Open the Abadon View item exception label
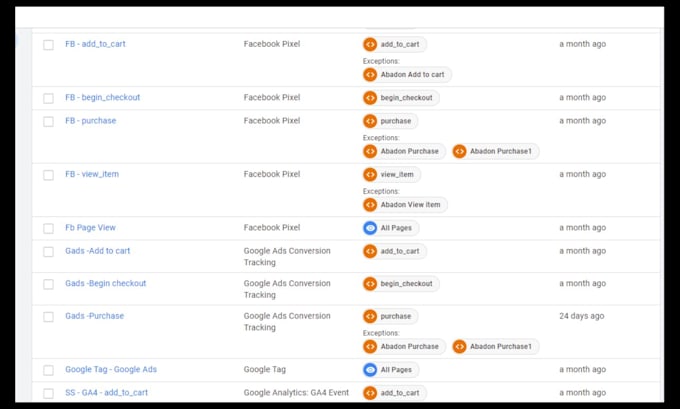Image resolution: width=680 pixels, height=409 pixels. pyautogui.click(x=410, y=205)
